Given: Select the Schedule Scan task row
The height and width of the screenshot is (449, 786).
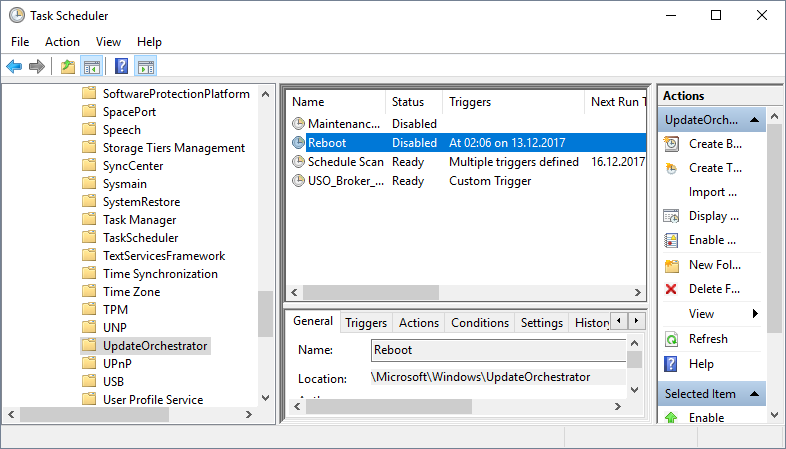Looking at the screenshot, I should (x=345, y=161).
